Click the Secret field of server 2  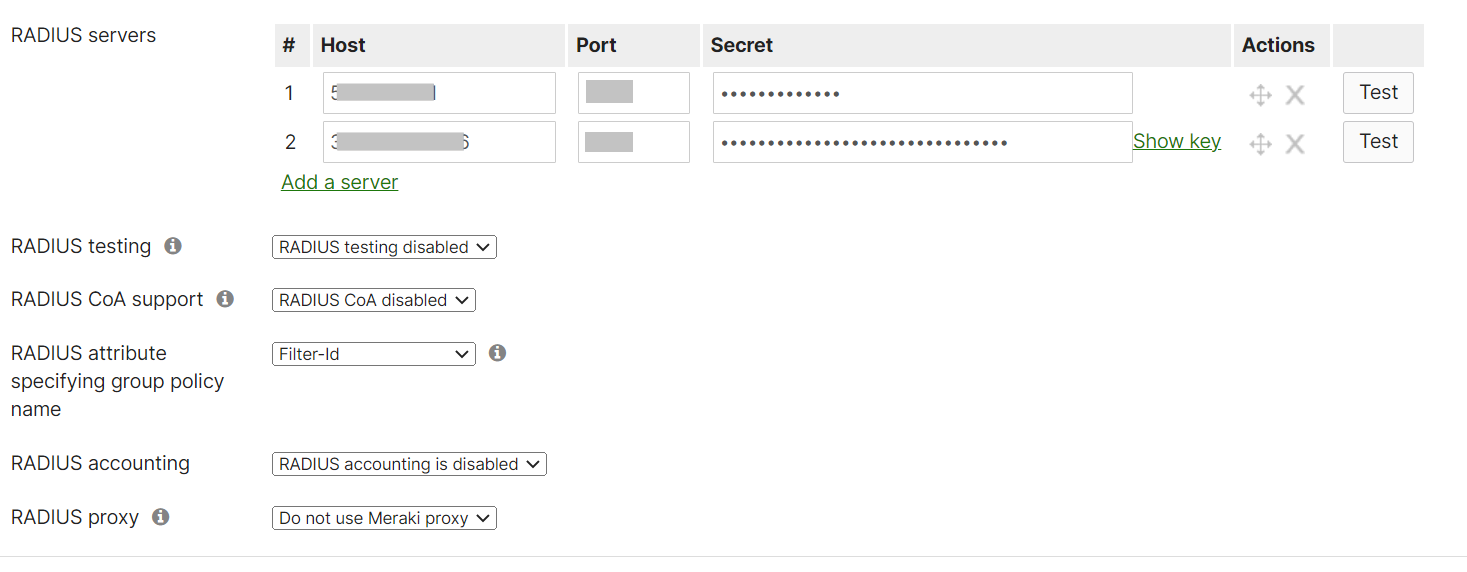pyautogui.click(x=921, y=142)
